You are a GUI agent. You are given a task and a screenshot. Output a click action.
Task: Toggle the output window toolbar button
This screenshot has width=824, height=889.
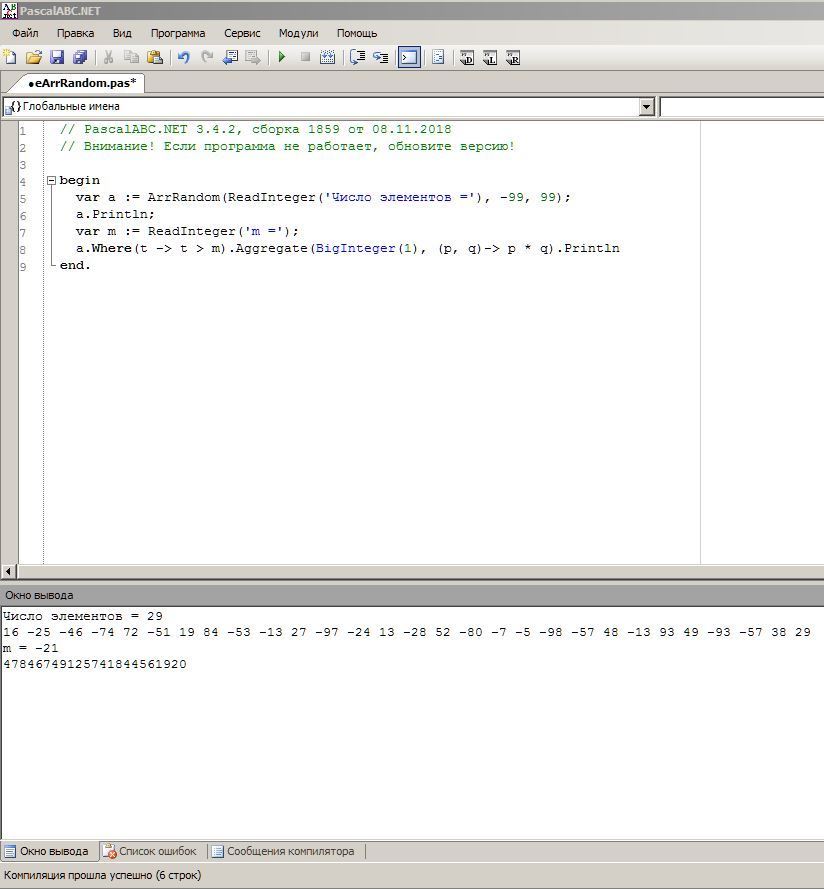click(409, 58)
